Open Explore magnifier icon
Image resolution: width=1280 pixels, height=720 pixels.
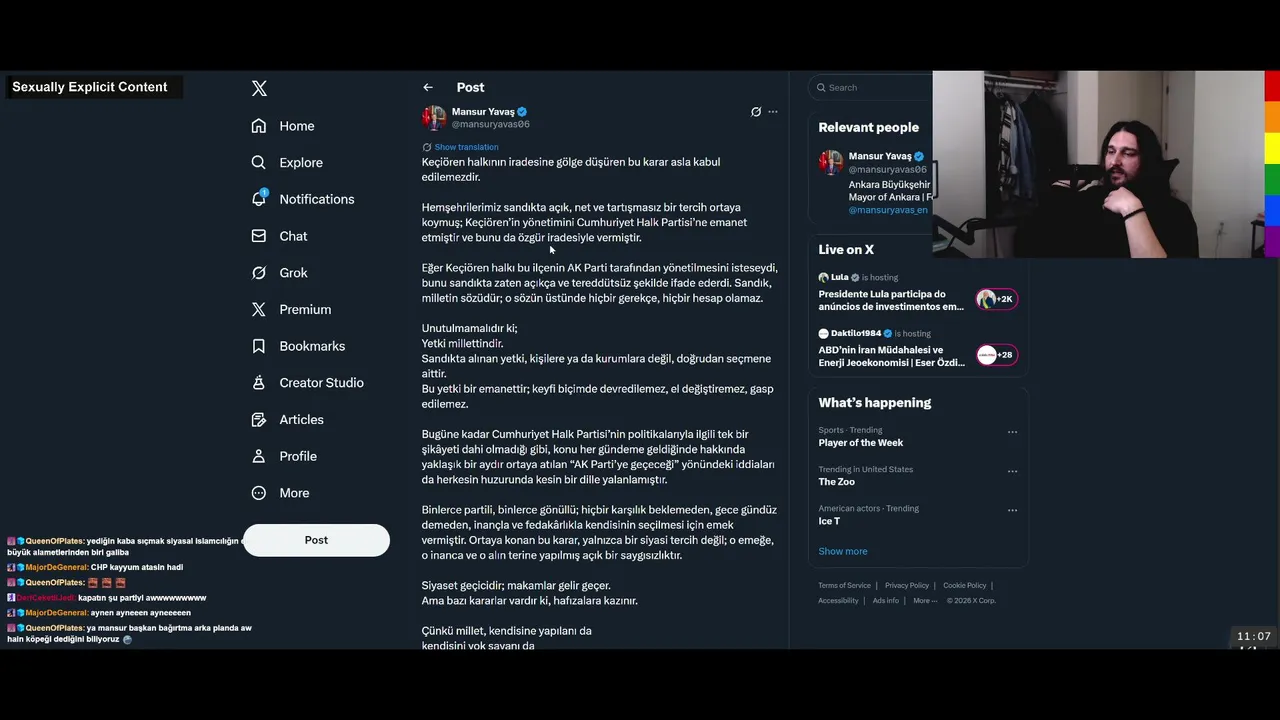259,162
